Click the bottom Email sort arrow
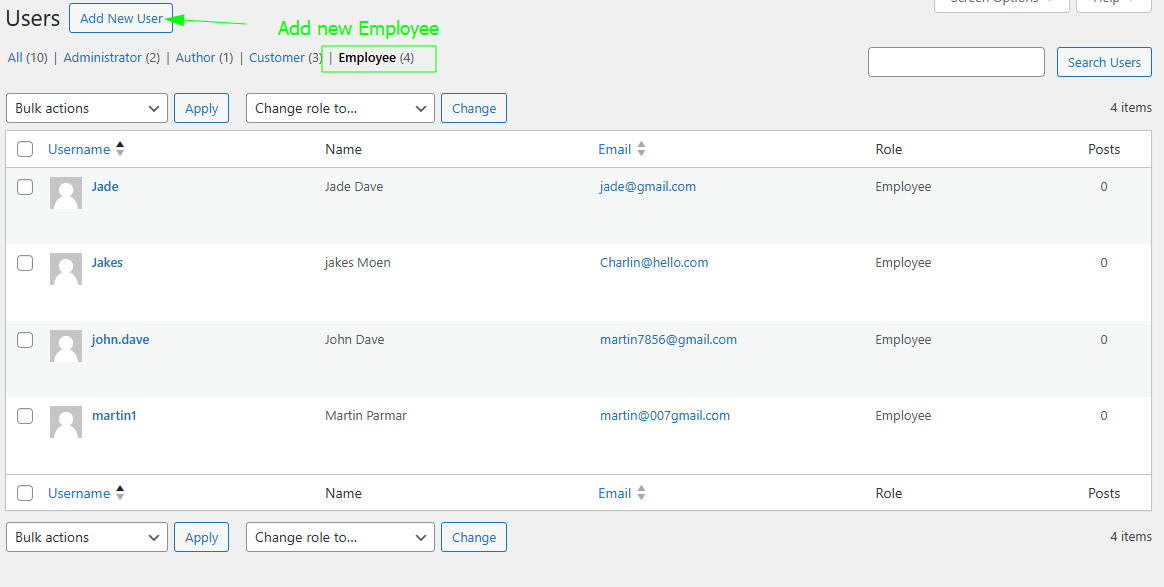Image resolution: width=1164 pixels, height=587 pixels. [641, 492]
